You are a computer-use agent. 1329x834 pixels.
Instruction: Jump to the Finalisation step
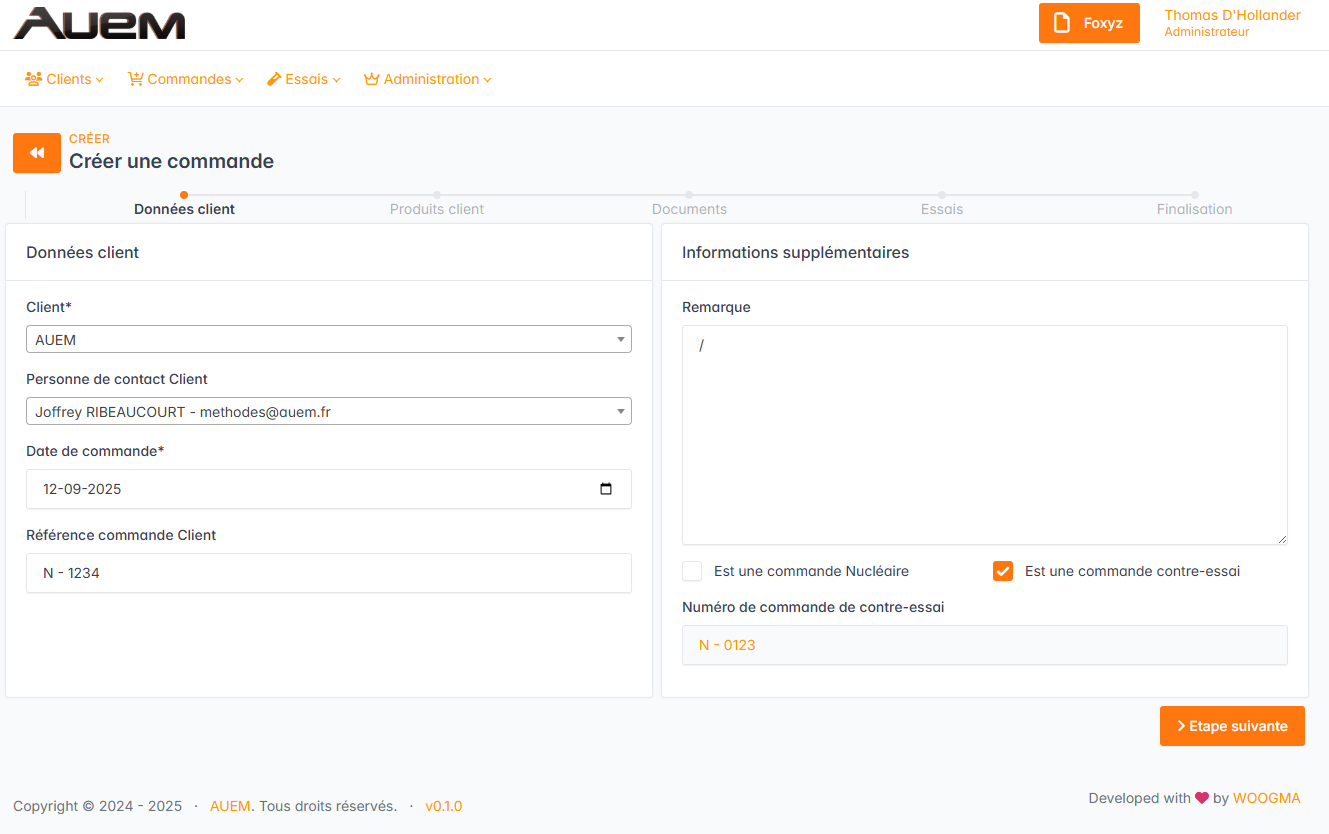(x=1194, y=208)
